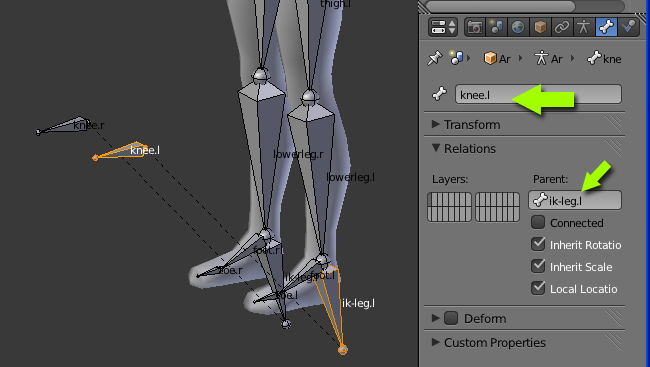Switch to World properties tab
The image size is (650, 367).
518,27
